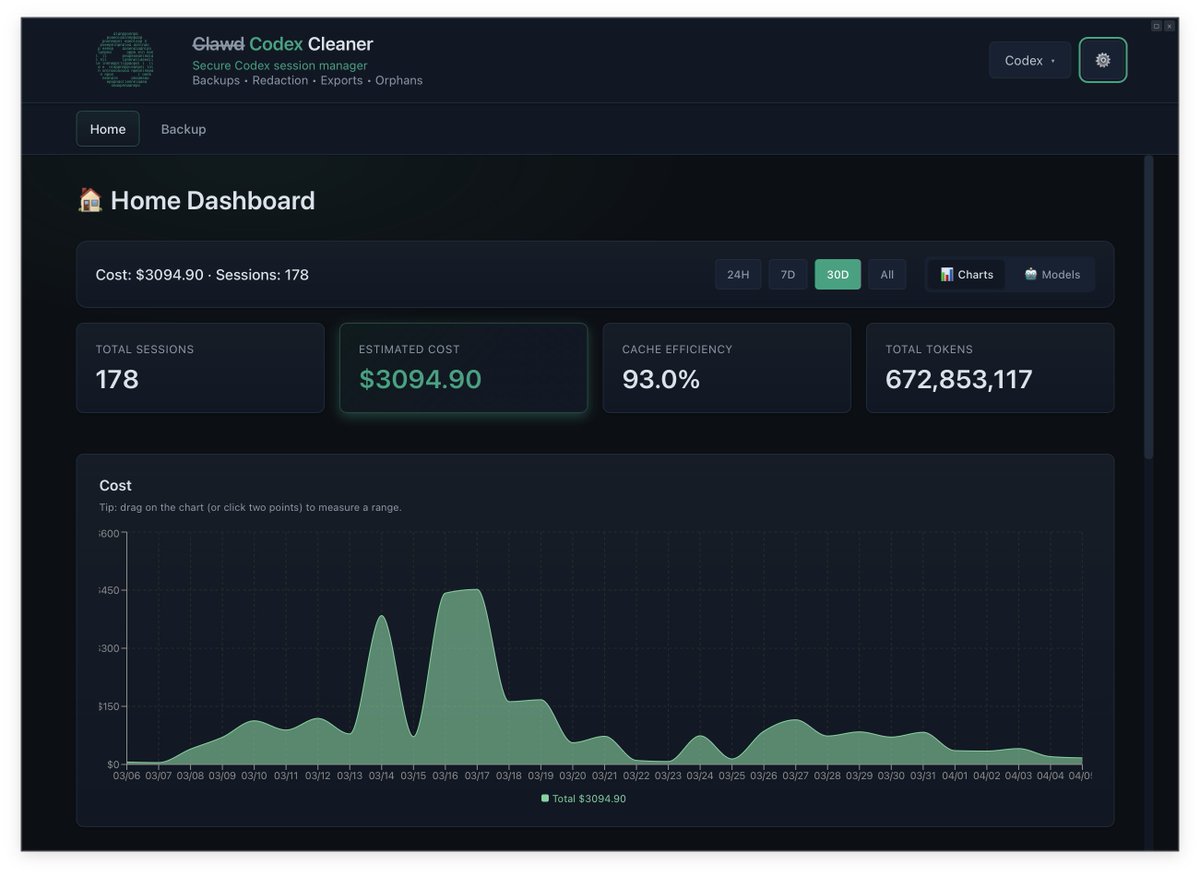Click the 'Home Dashboard' heading

point(212,200)
